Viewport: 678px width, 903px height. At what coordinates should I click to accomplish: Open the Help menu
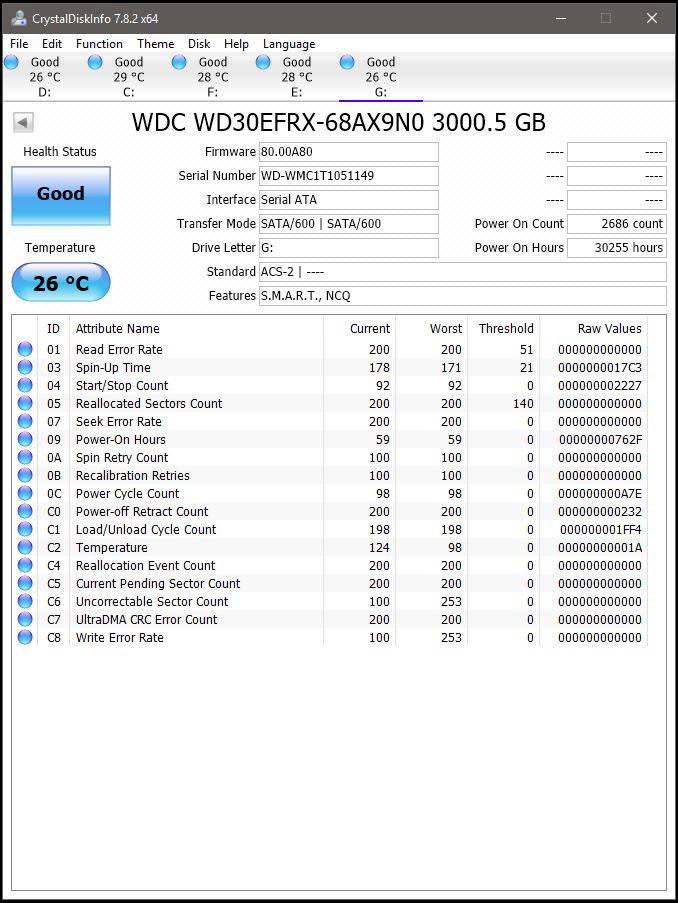[236, 44]
